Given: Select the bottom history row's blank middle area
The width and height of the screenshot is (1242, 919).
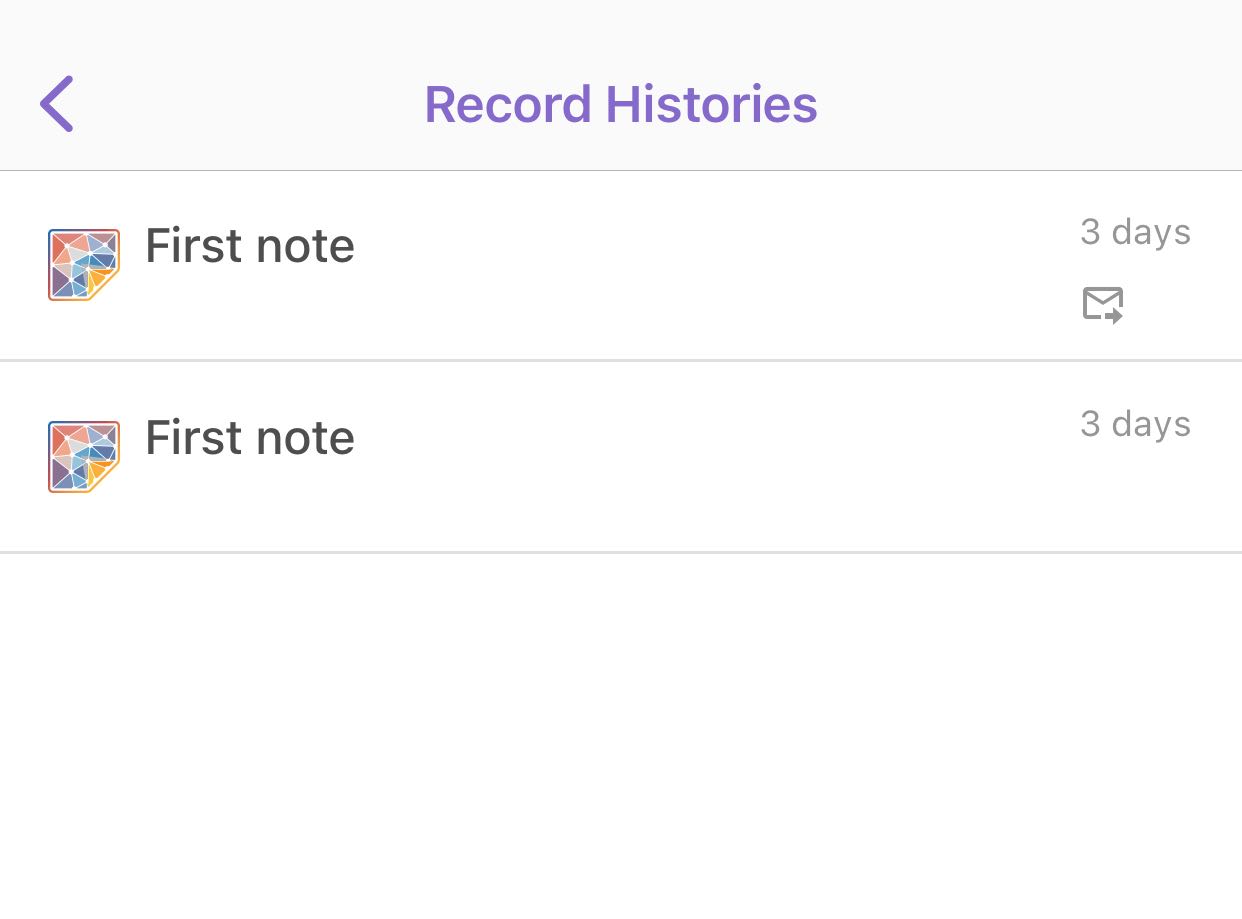Looking at the screenshot, I should coord(700,457).
